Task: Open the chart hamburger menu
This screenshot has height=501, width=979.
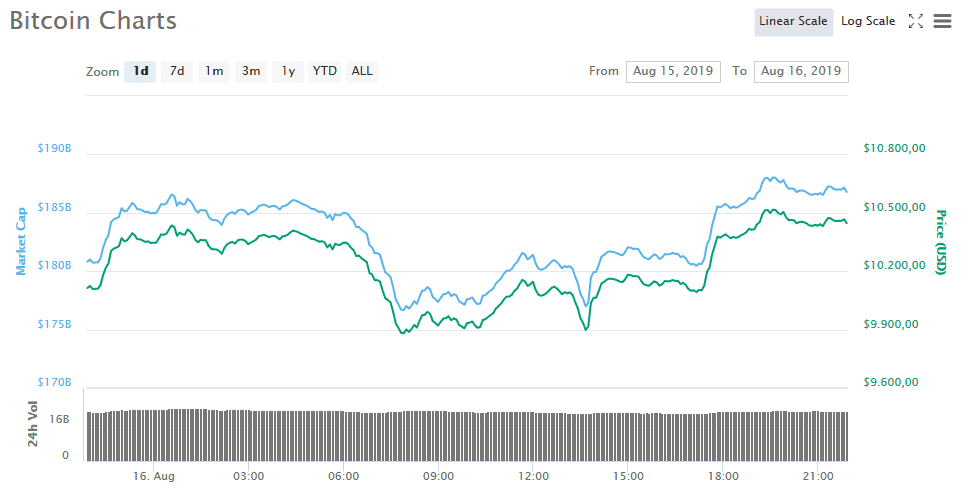Action: 942,21
